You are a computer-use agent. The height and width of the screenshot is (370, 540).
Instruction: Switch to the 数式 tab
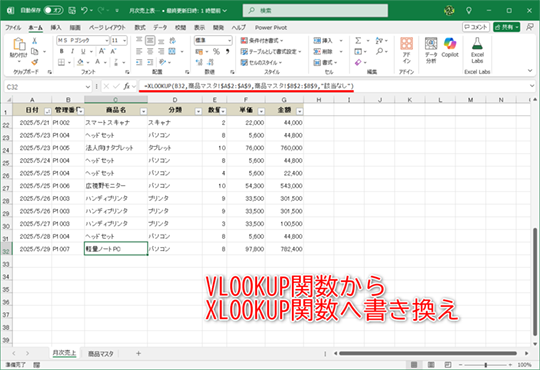pyautogui.click(x=140, y=28)
